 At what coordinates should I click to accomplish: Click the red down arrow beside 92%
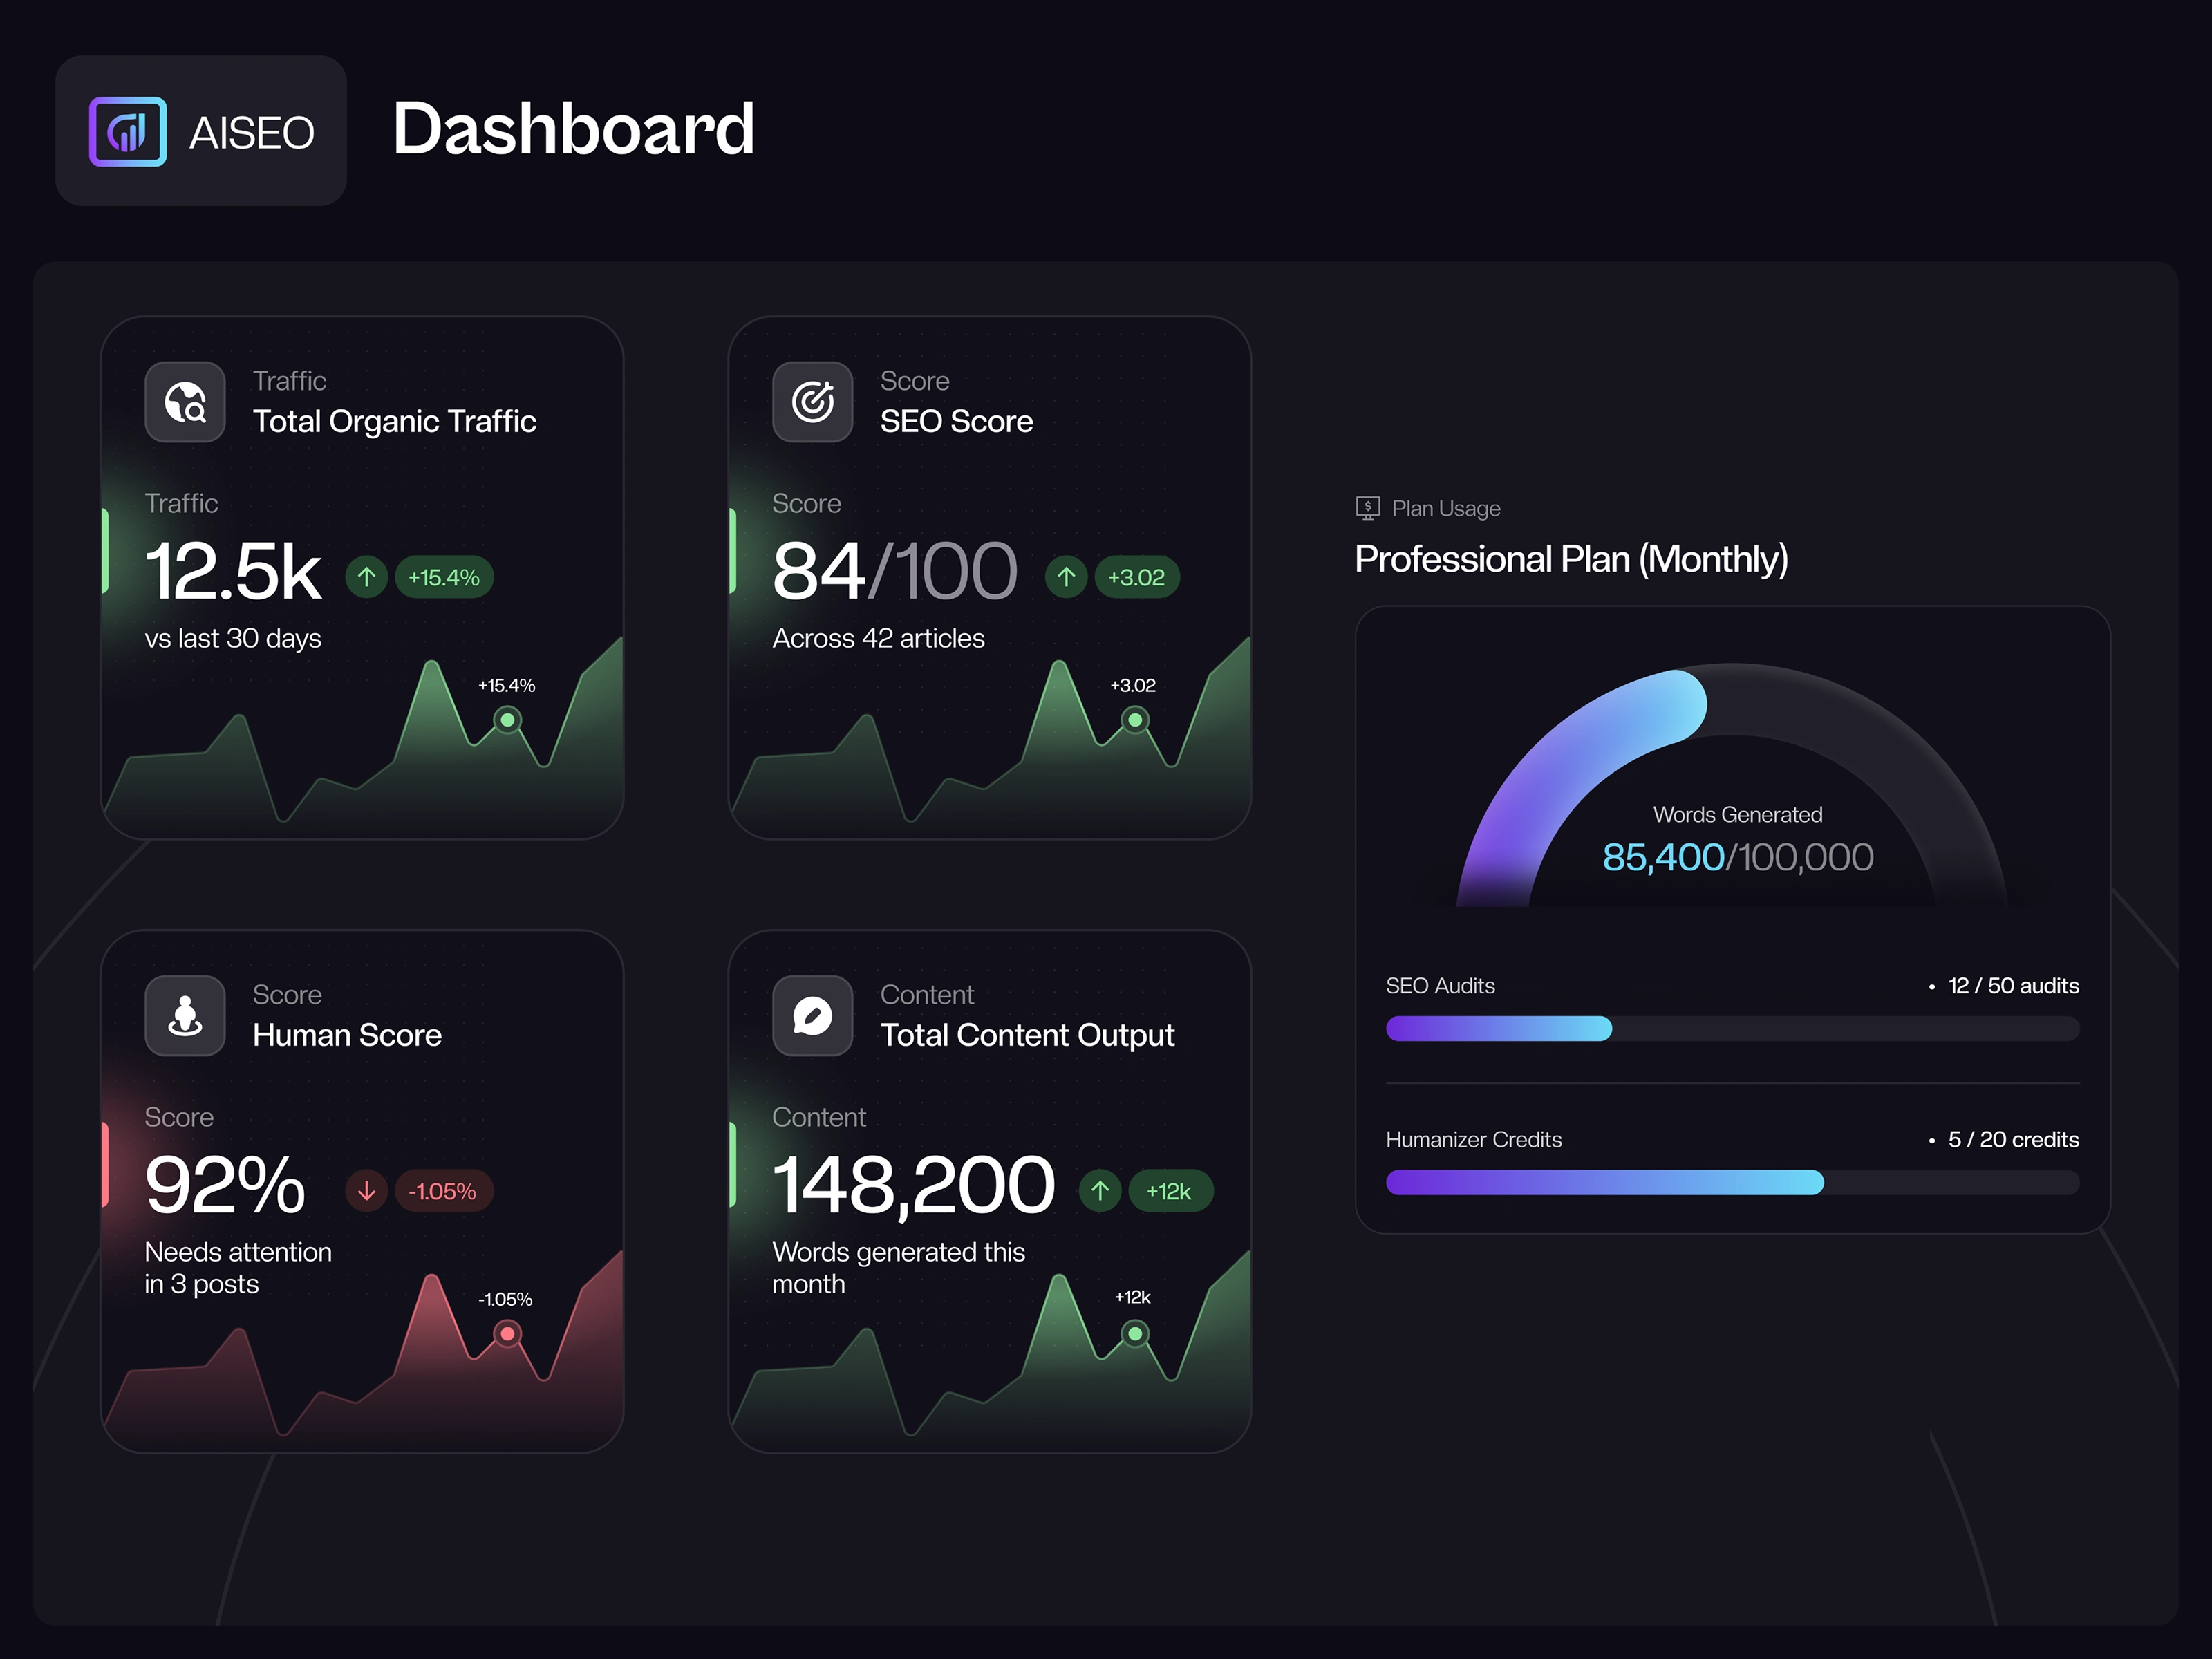click(366, 1191)
